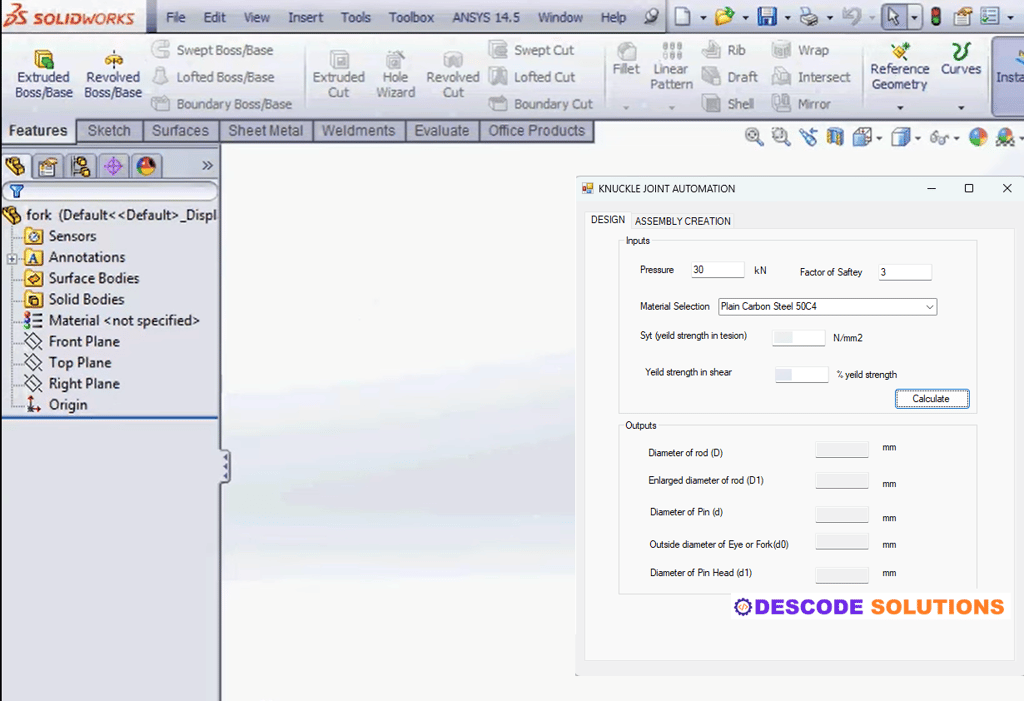Screen dimensions: 1024x701
Task: Switch to the ASSEMBLY CREATION tab
Action: [682, 221]
